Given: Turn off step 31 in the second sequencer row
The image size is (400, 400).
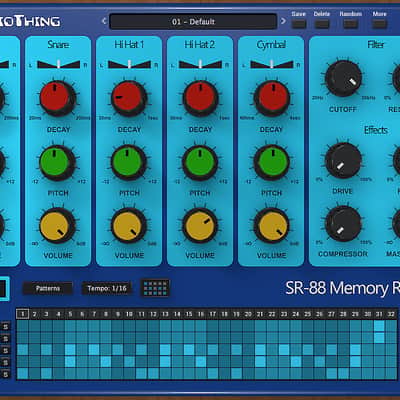Looking at the screenshot, I should click(379, 338).
